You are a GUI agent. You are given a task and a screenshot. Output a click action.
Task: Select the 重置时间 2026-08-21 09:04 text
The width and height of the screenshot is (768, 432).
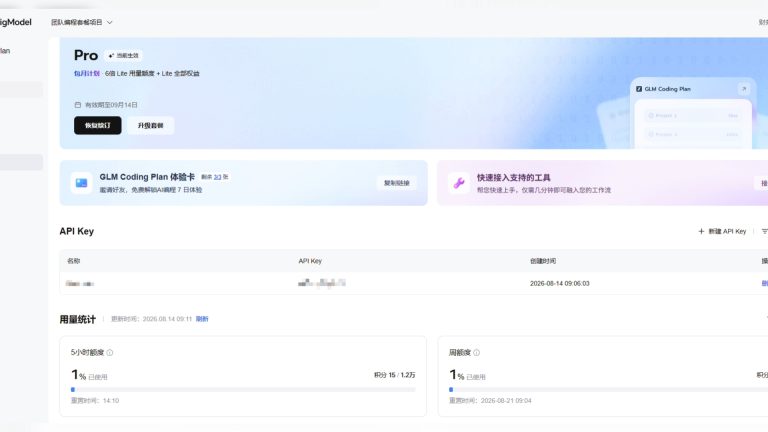[x=490, y=401]
